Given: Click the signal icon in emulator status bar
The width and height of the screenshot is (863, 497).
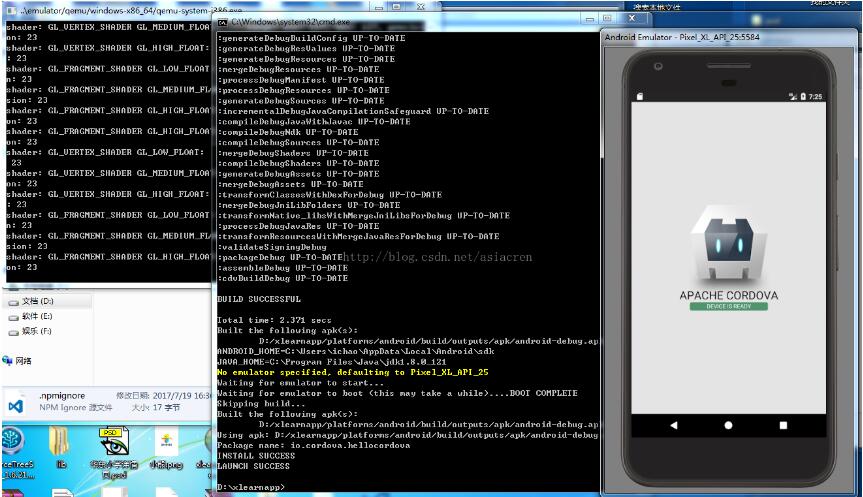Looking at the screenshot, I should (x=793, y=96).
